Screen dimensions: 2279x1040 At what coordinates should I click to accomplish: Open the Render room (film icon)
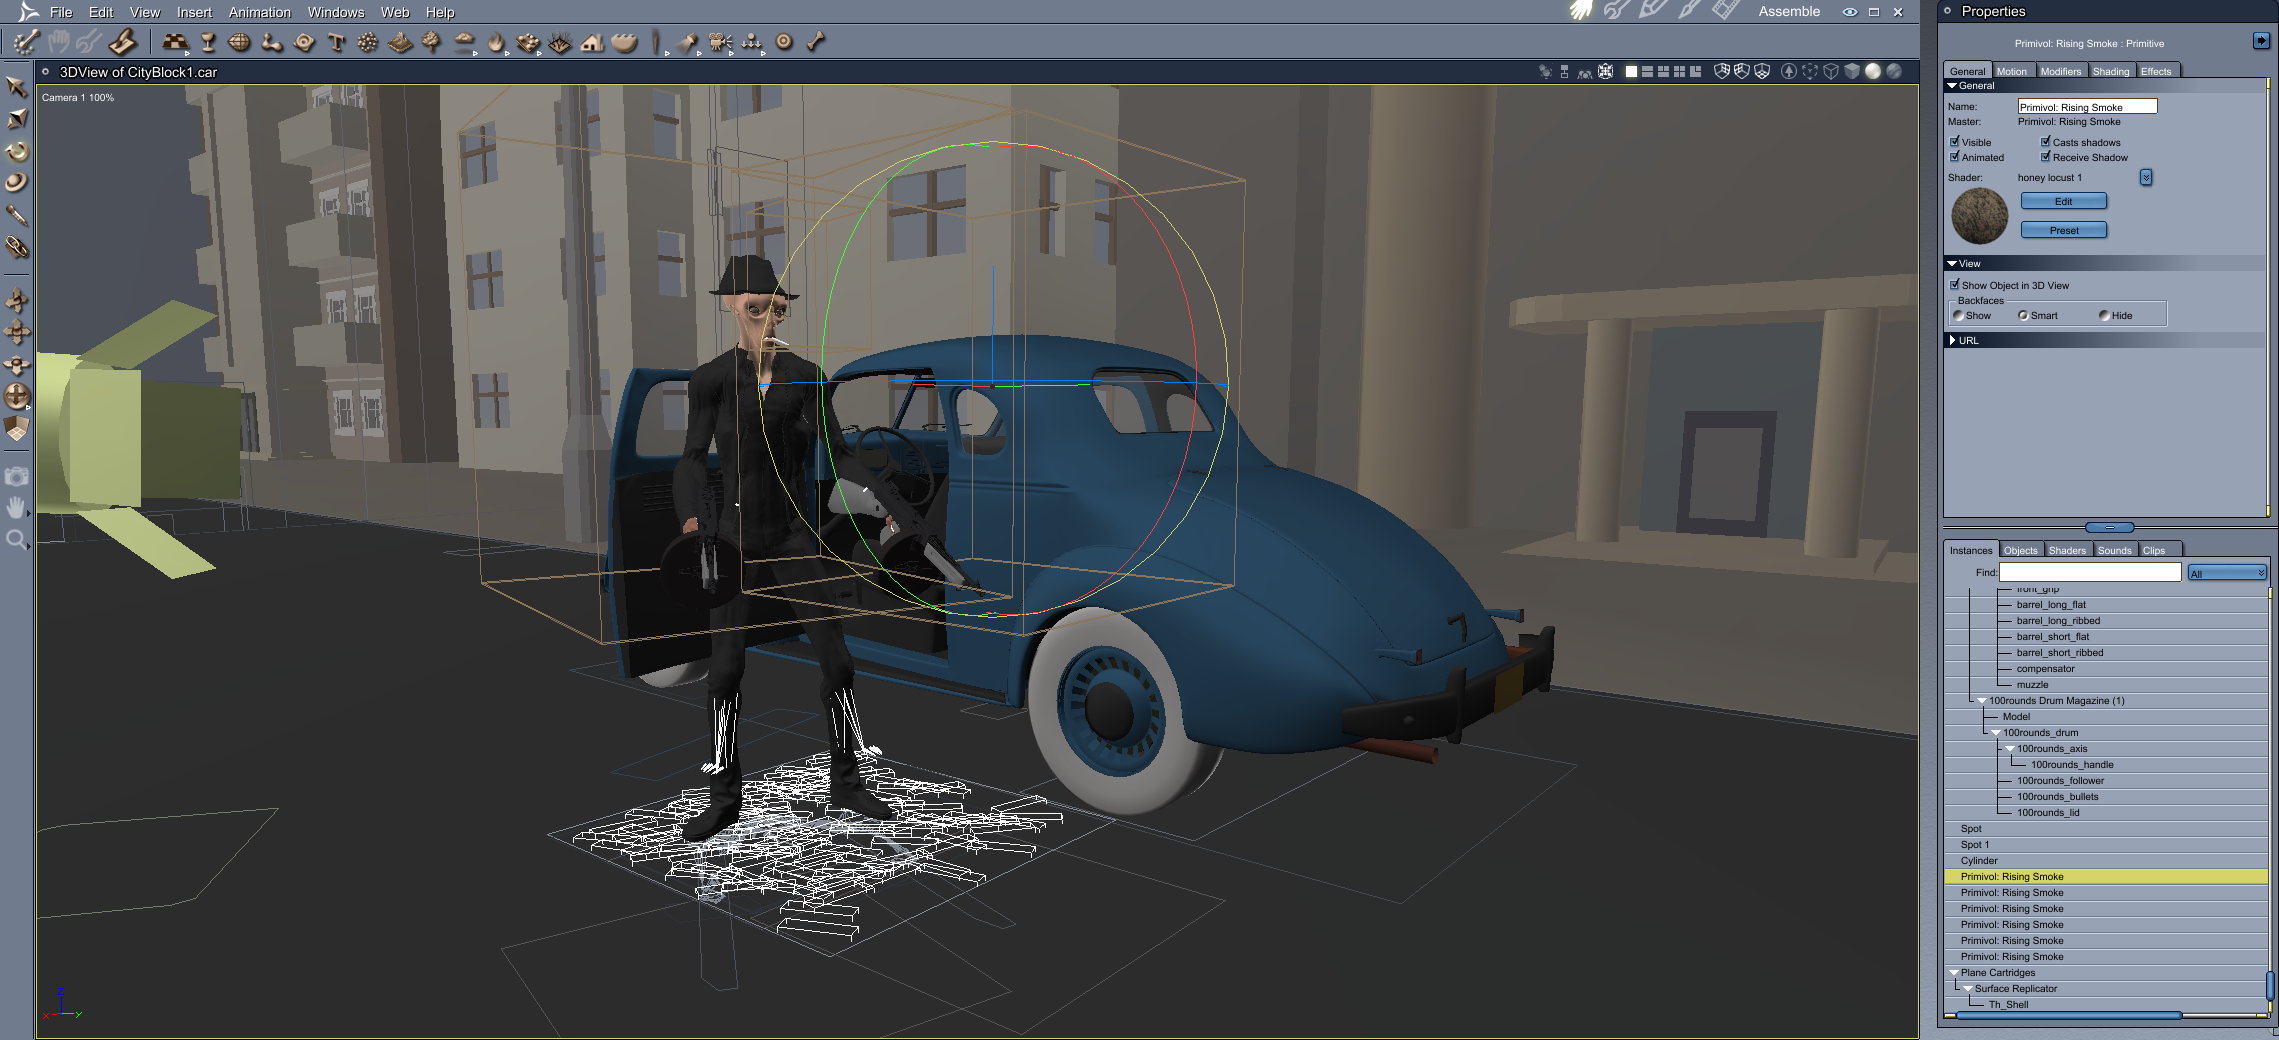pos(1725,11)
